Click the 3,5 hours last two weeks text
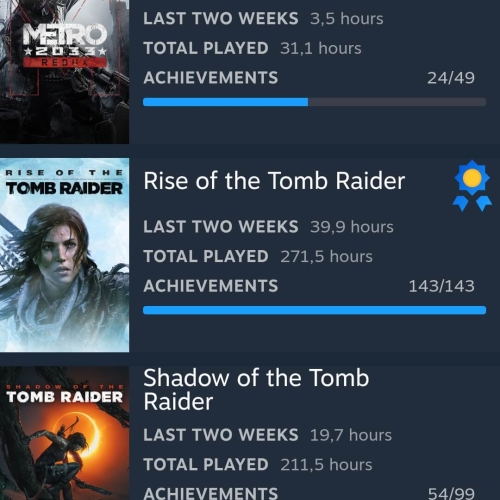The image size is (500, 500). 347,18
